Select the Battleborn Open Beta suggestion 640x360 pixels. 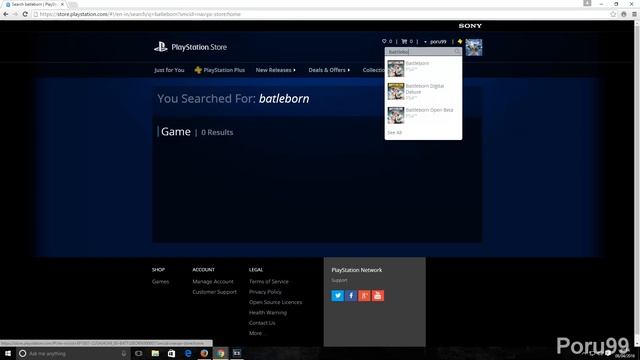[423, 116]
